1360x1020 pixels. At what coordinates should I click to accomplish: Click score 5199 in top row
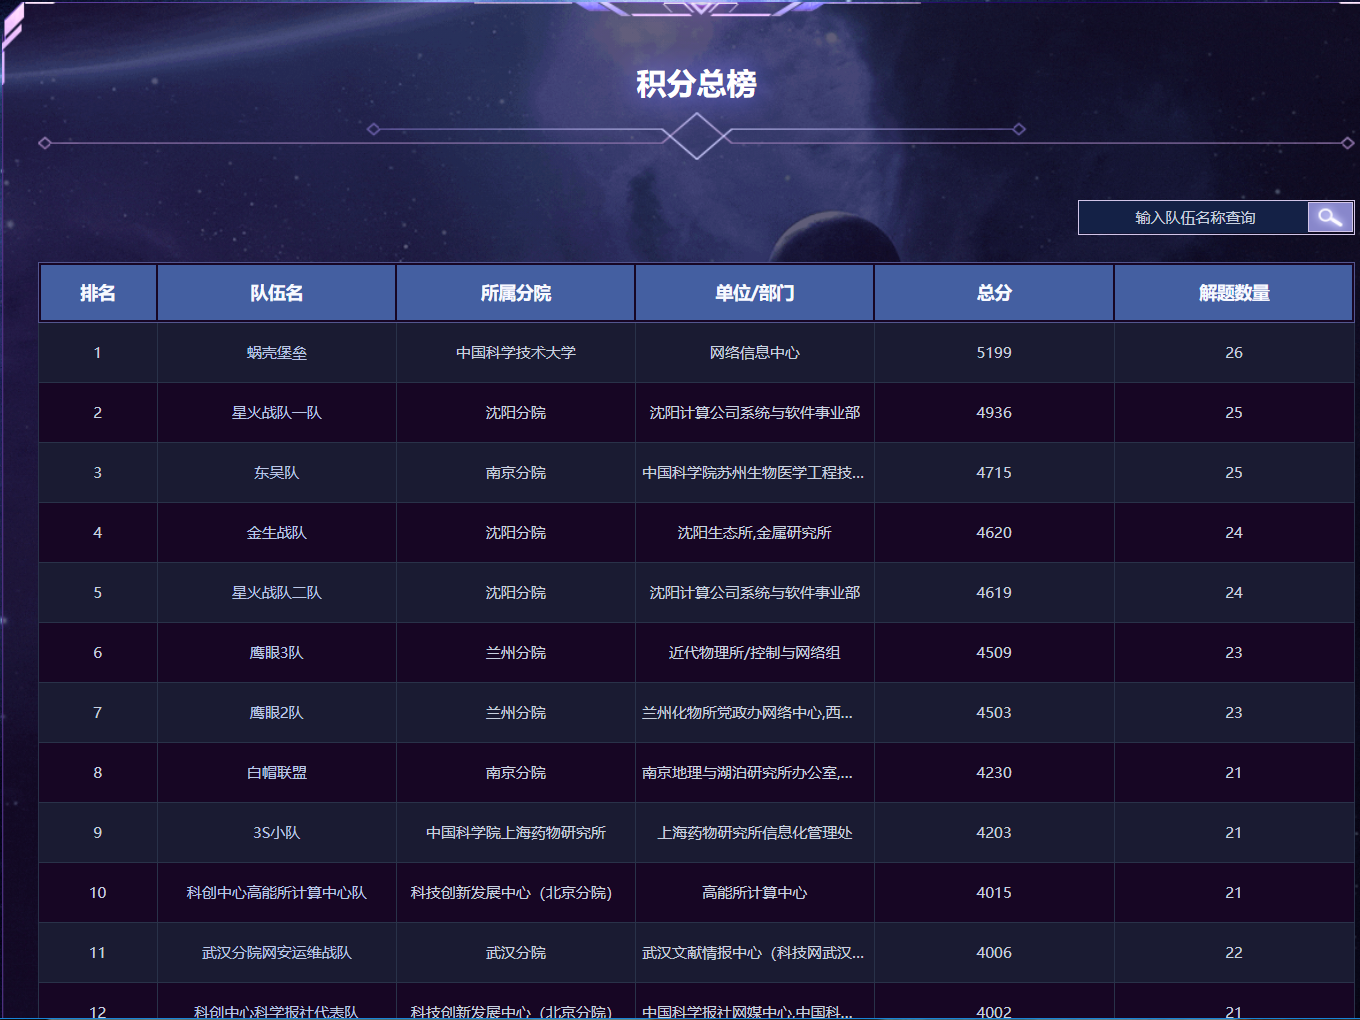pos(994,353)
